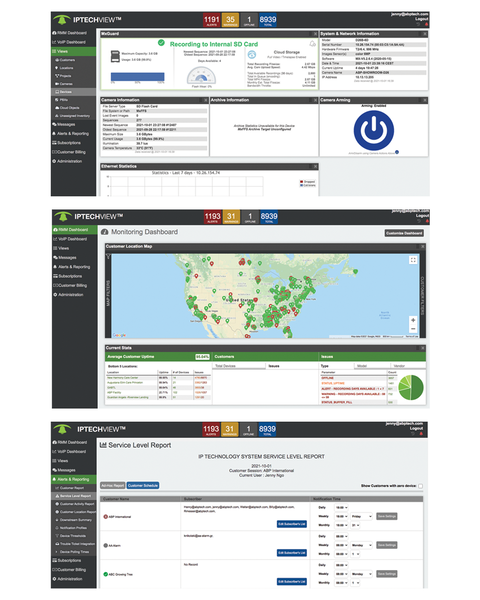Viewport: 480px width, 600px height.
Task: Open the Monthly day 31 dropdown for ABP International
Action: pyautogui.click(x=356, y=525)
